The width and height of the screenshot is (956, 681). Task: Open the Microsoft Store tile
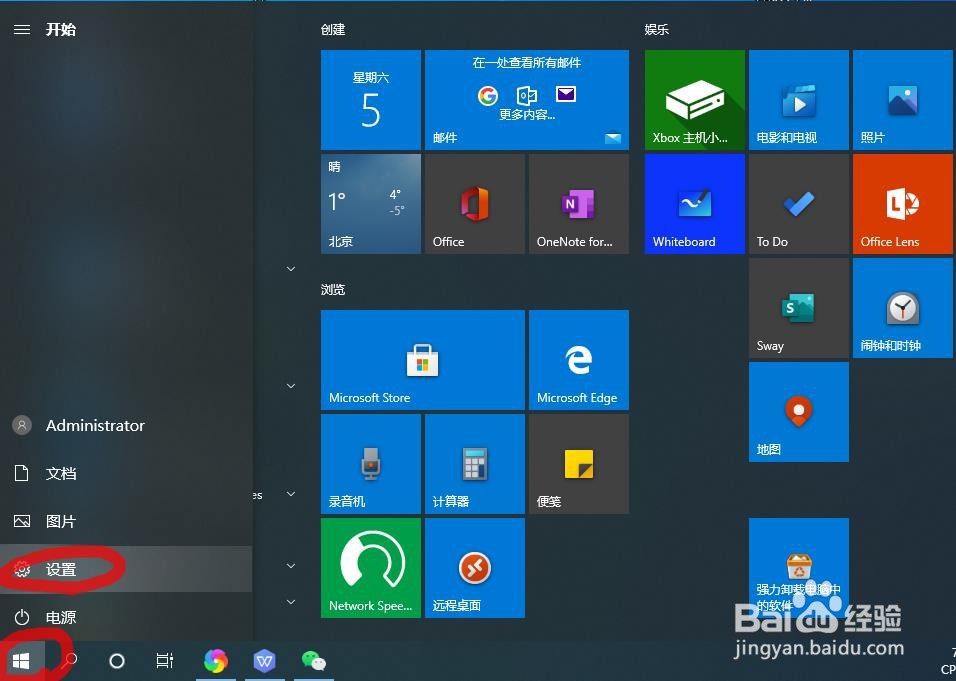click(x=423, y=360)
